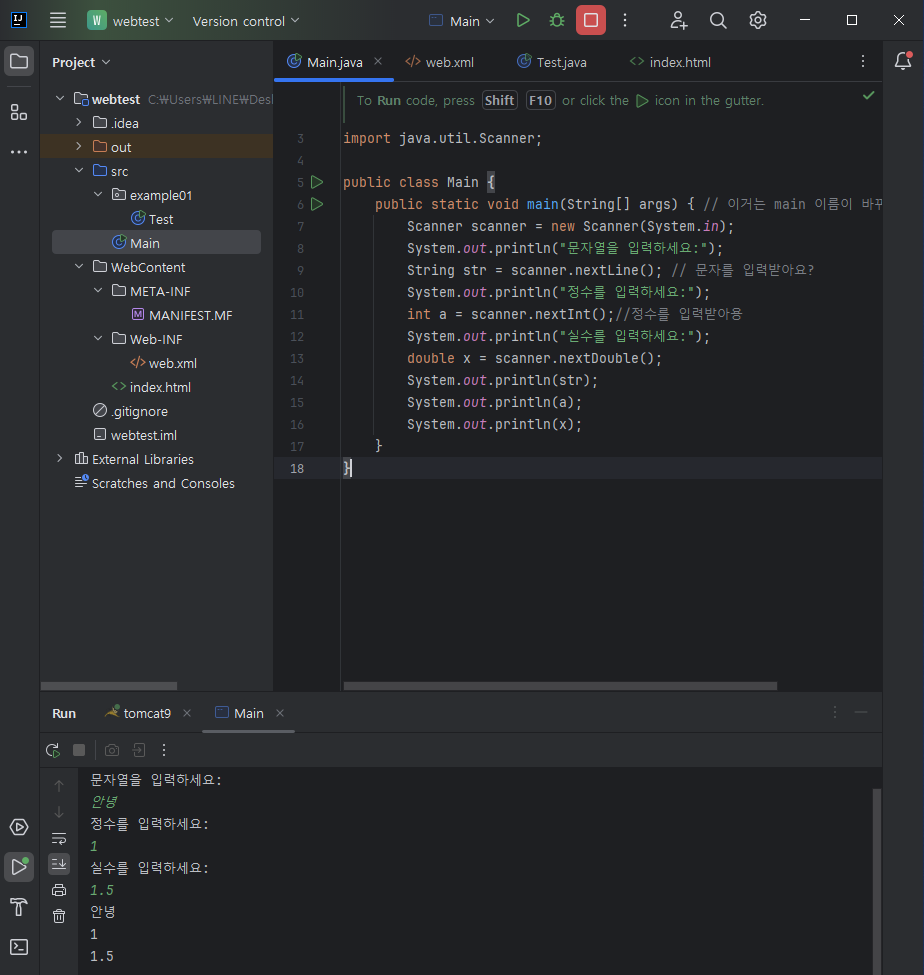Toggle the Project tool window folder icon

19,61
